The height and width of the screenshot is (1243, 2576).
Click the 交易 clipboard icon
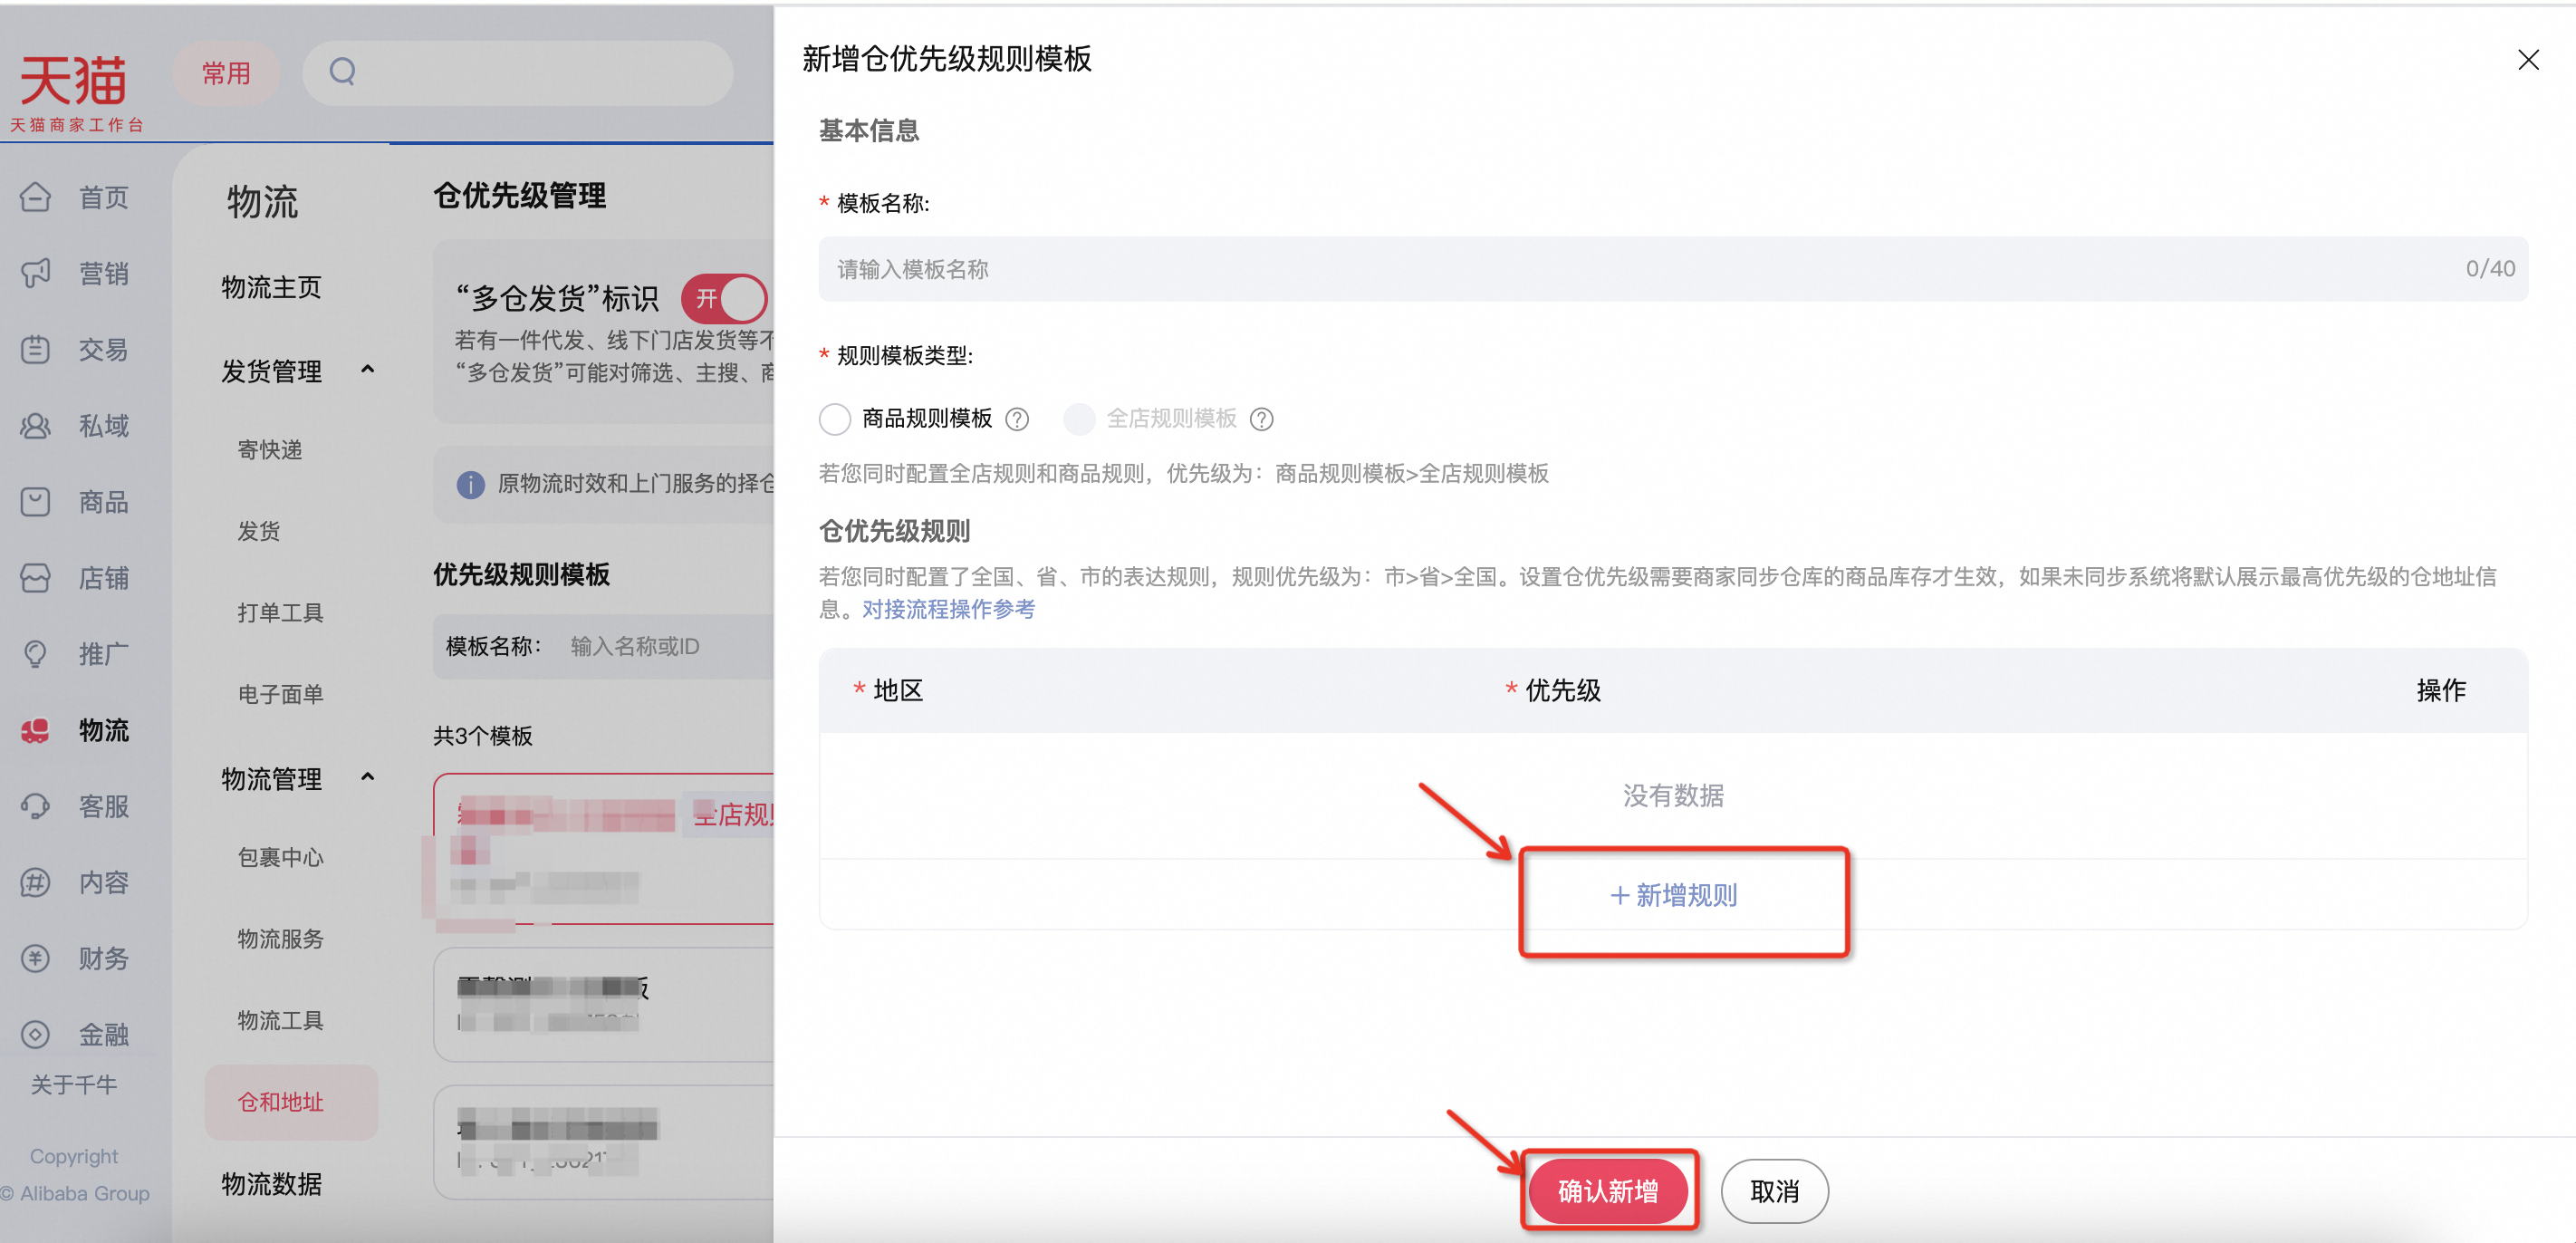[35, 349]
